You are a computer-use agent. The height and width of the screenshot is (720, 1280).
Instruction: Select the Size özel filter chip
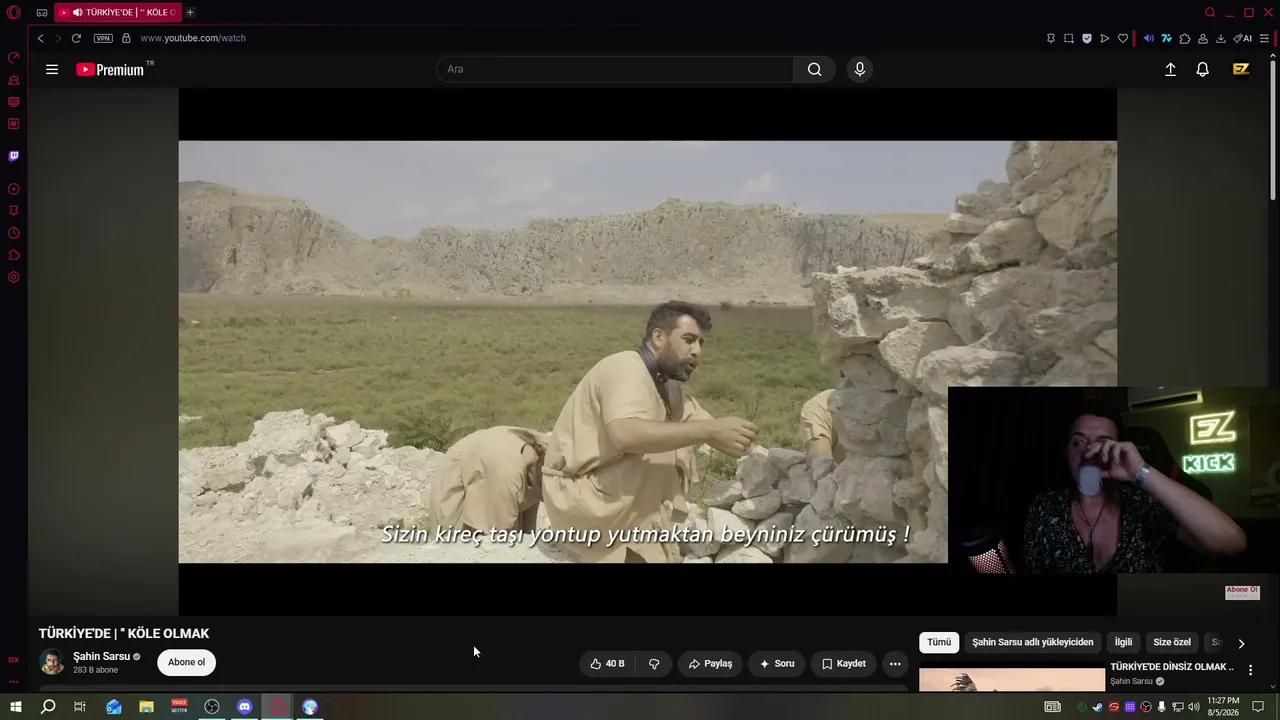(1172, 642)
